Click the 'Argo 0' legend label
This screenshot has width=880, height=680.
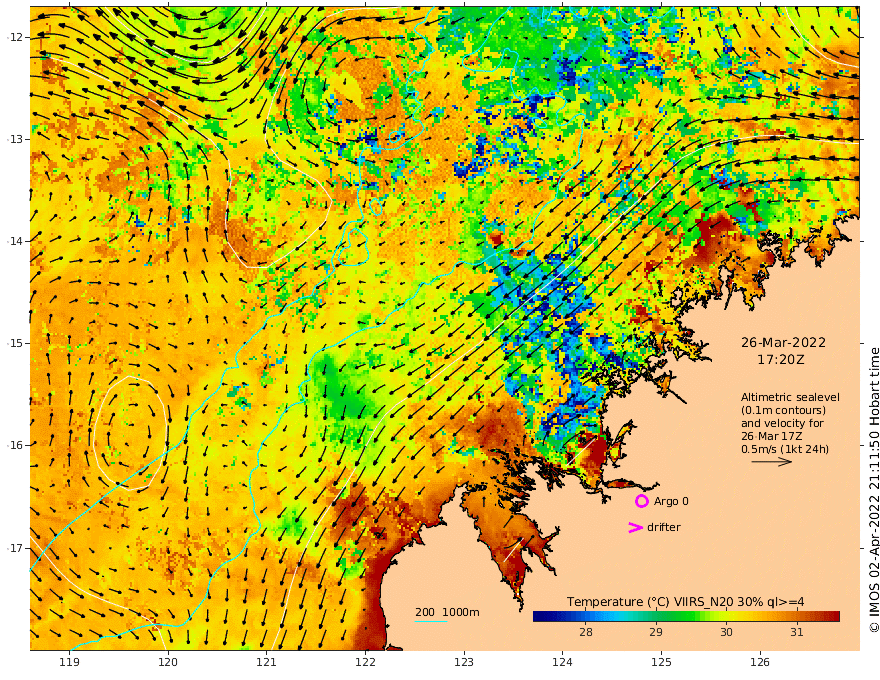[x=671, y=501]
